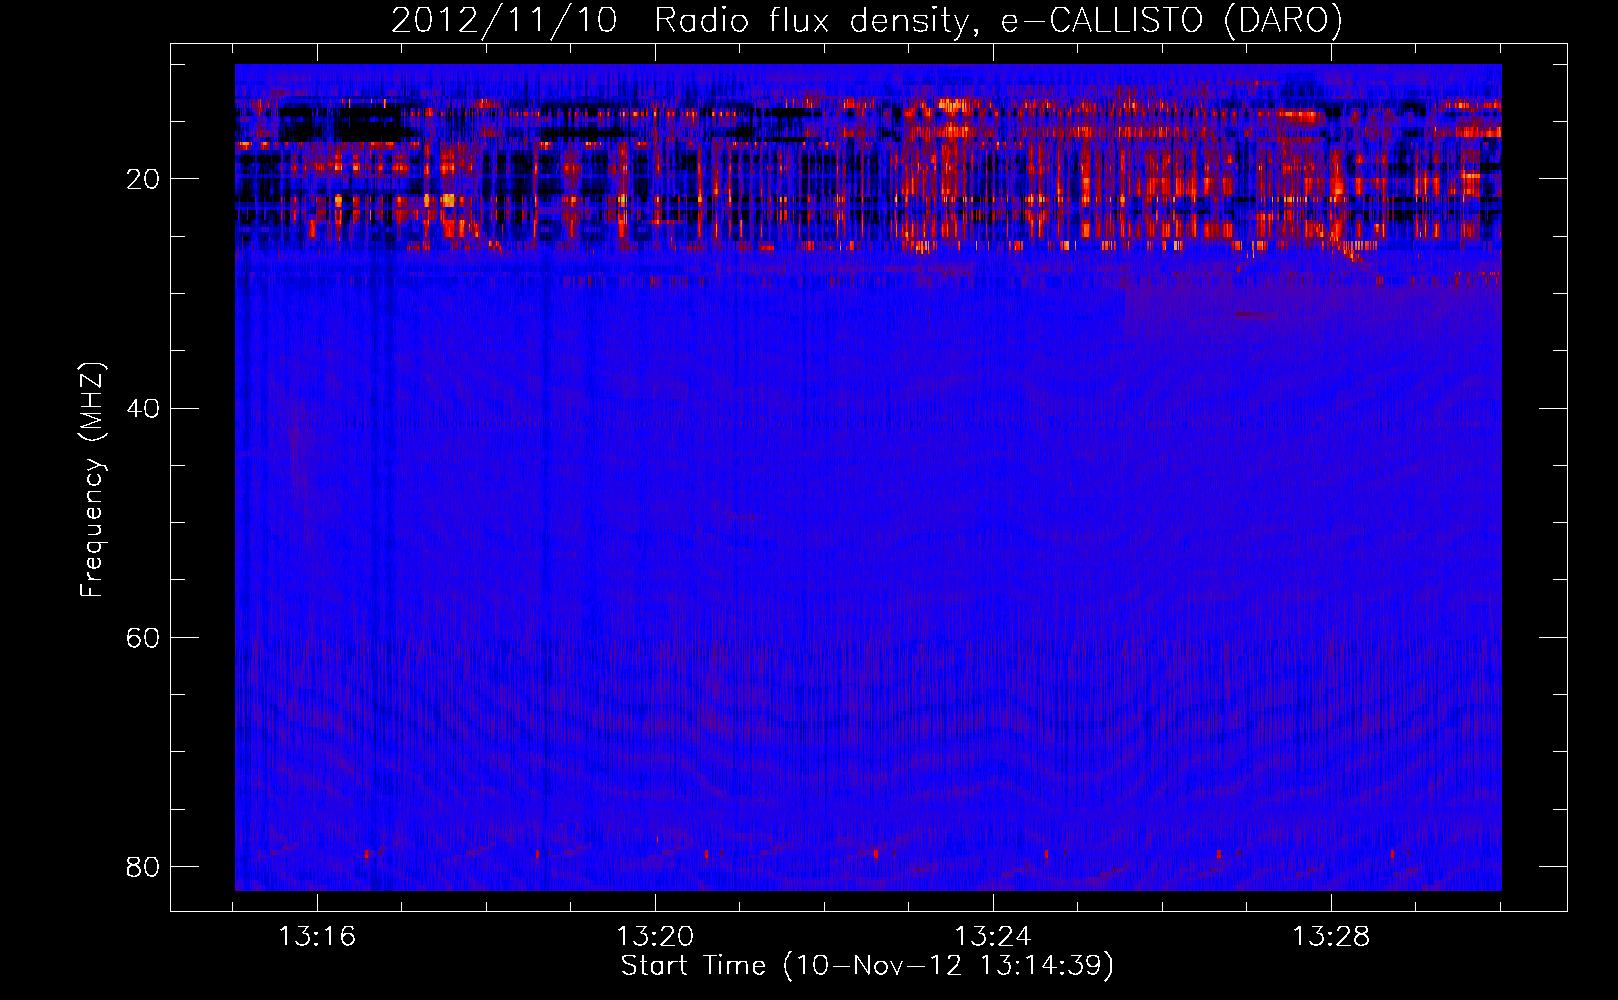This screenshot has height=1000, width=1618.
Task: Click the 40 frequency tick label
Action: tap(143, 408)
